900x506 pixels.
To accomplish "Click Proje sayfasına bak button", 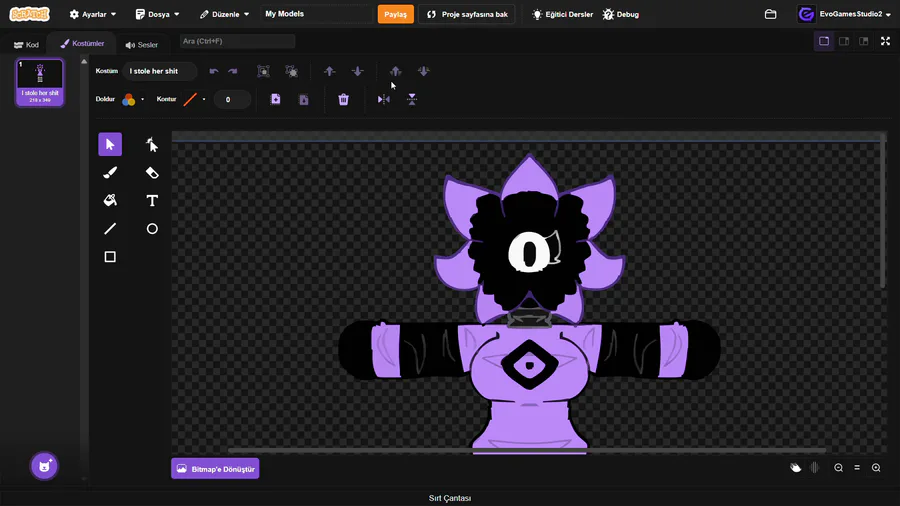I will 467,14.
